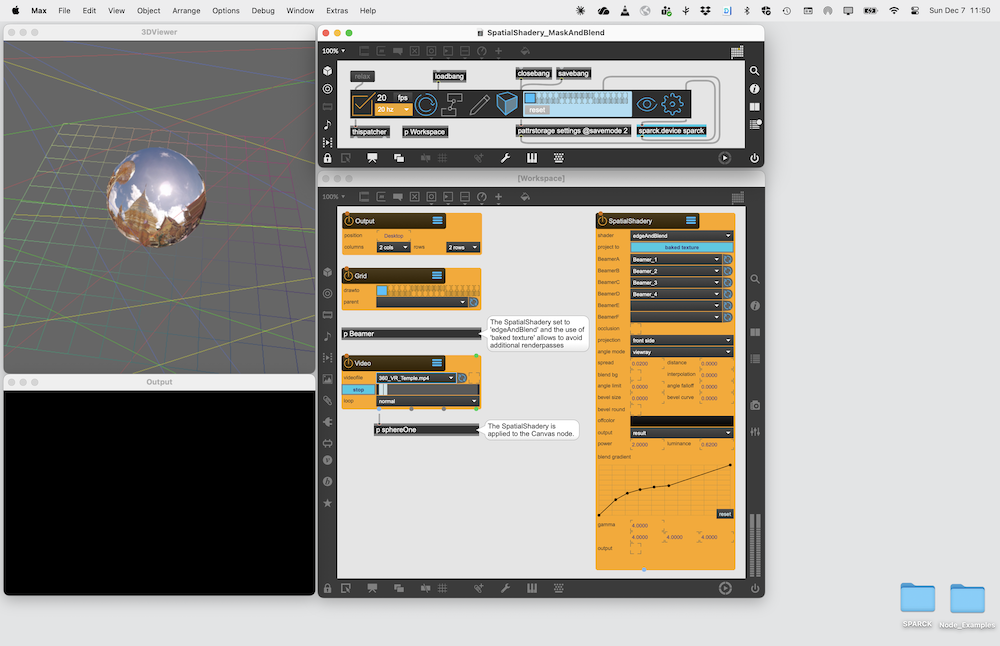Click the flowchart patcher icon

click(453, 104)
